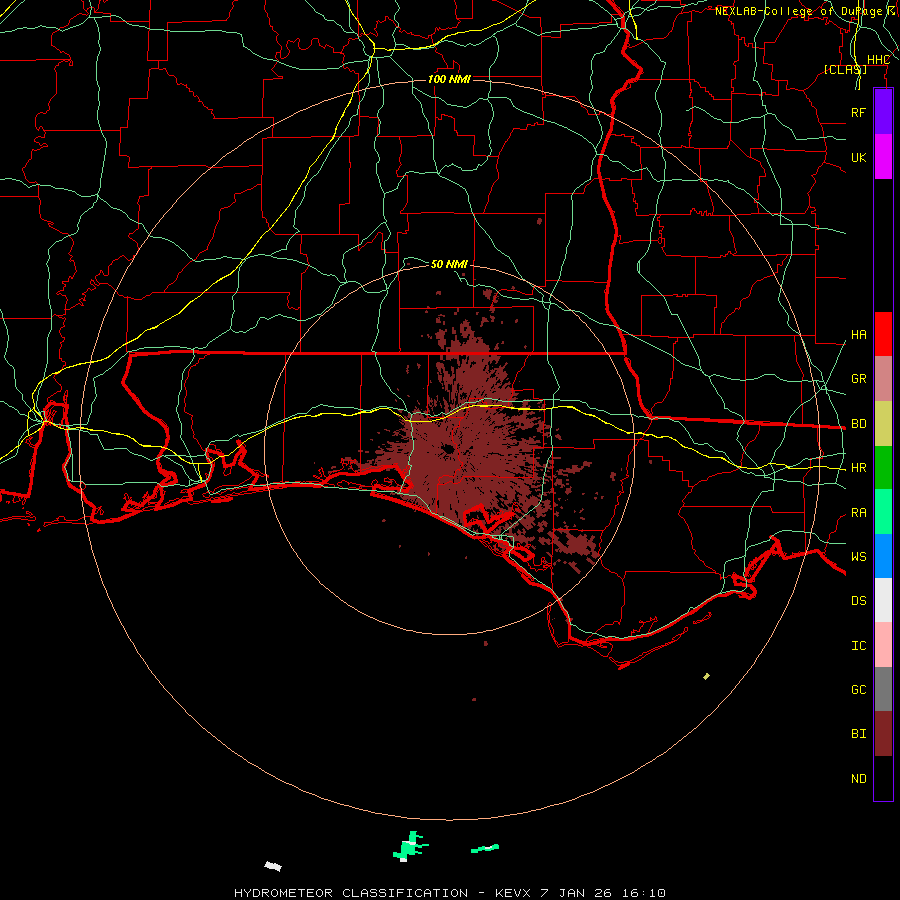Click the large green rain echo offshore

(410, 846)
